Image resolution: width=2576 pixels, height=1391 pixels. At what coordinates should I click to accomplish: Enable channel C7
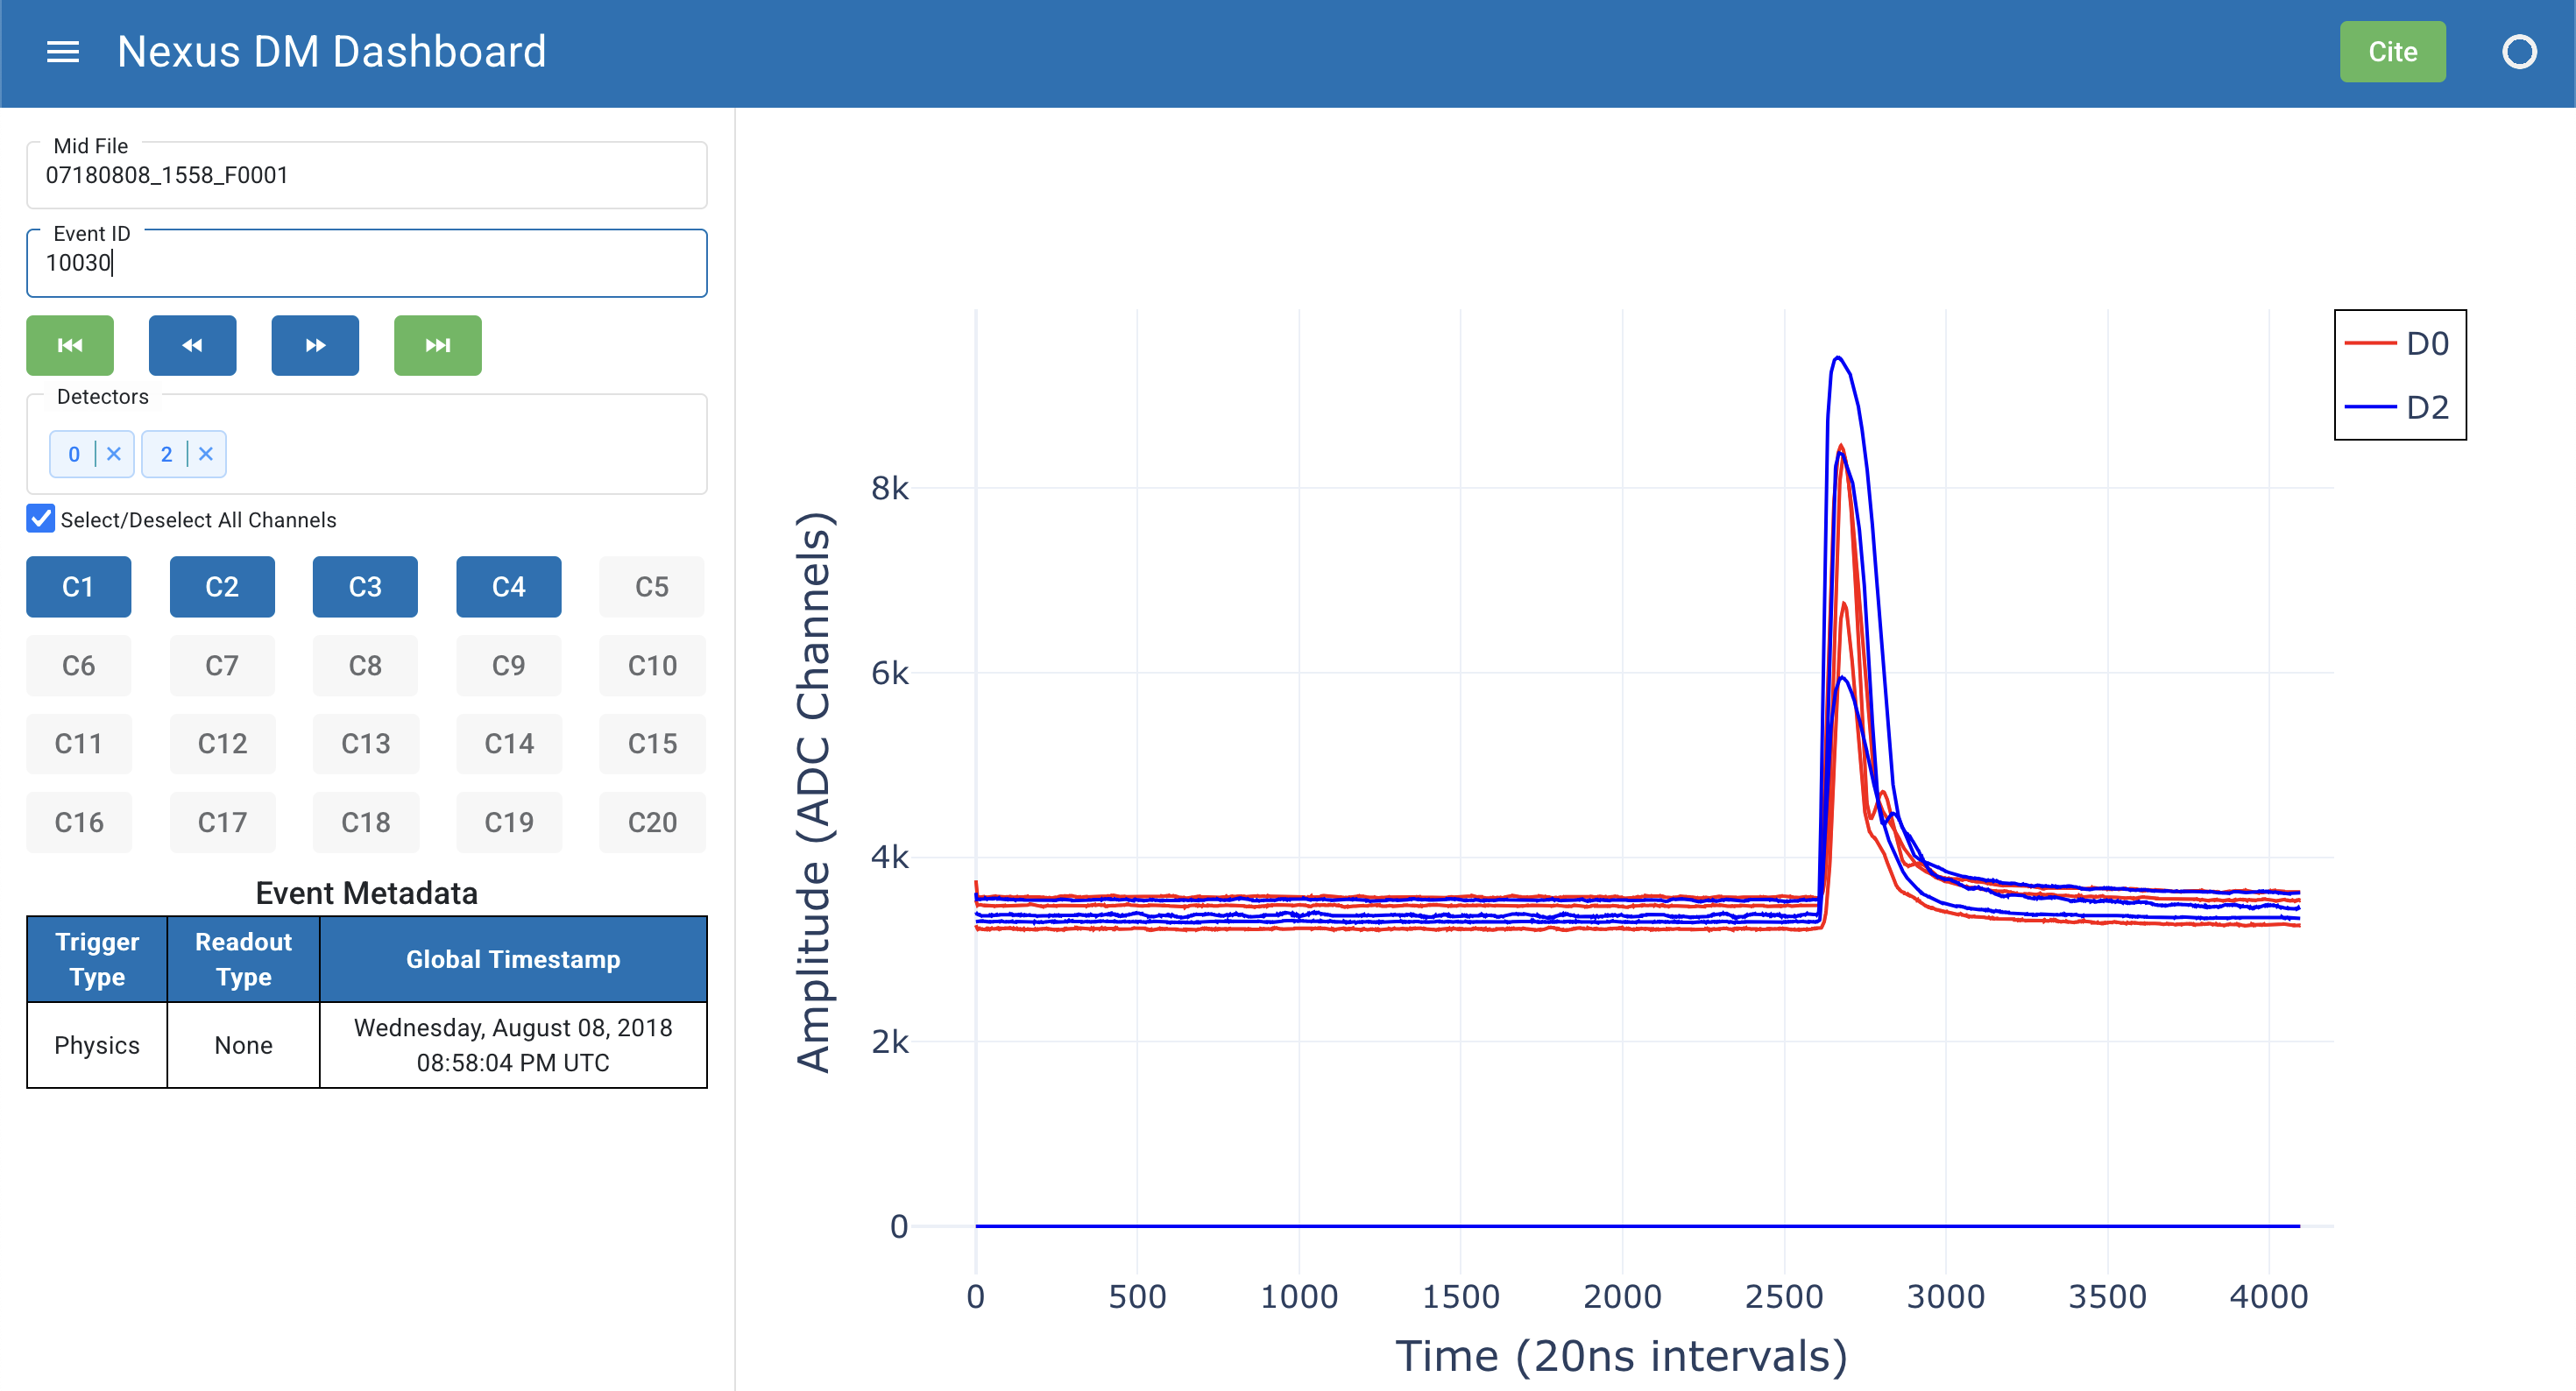point(222,665)
